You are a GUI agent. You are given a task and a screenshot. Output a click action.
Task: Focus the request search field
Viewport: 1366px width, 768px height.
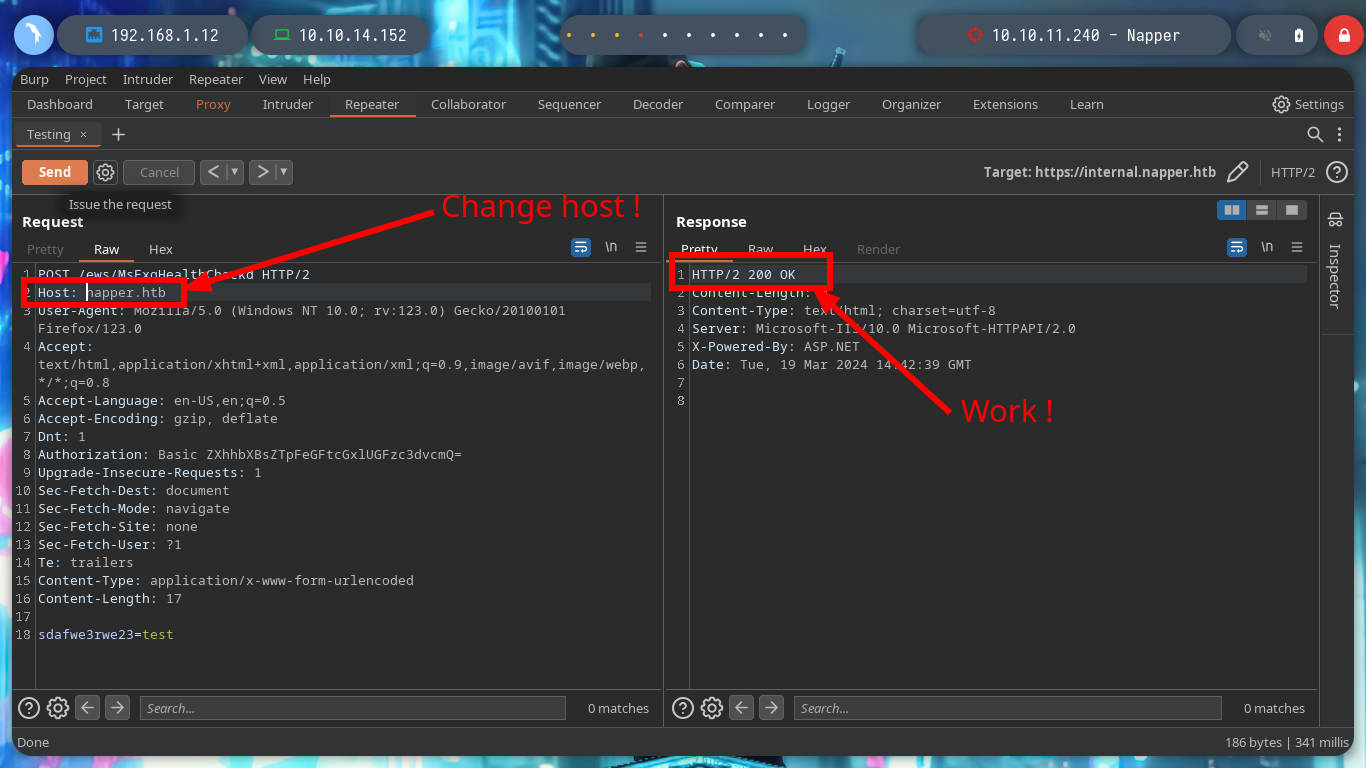353,708
